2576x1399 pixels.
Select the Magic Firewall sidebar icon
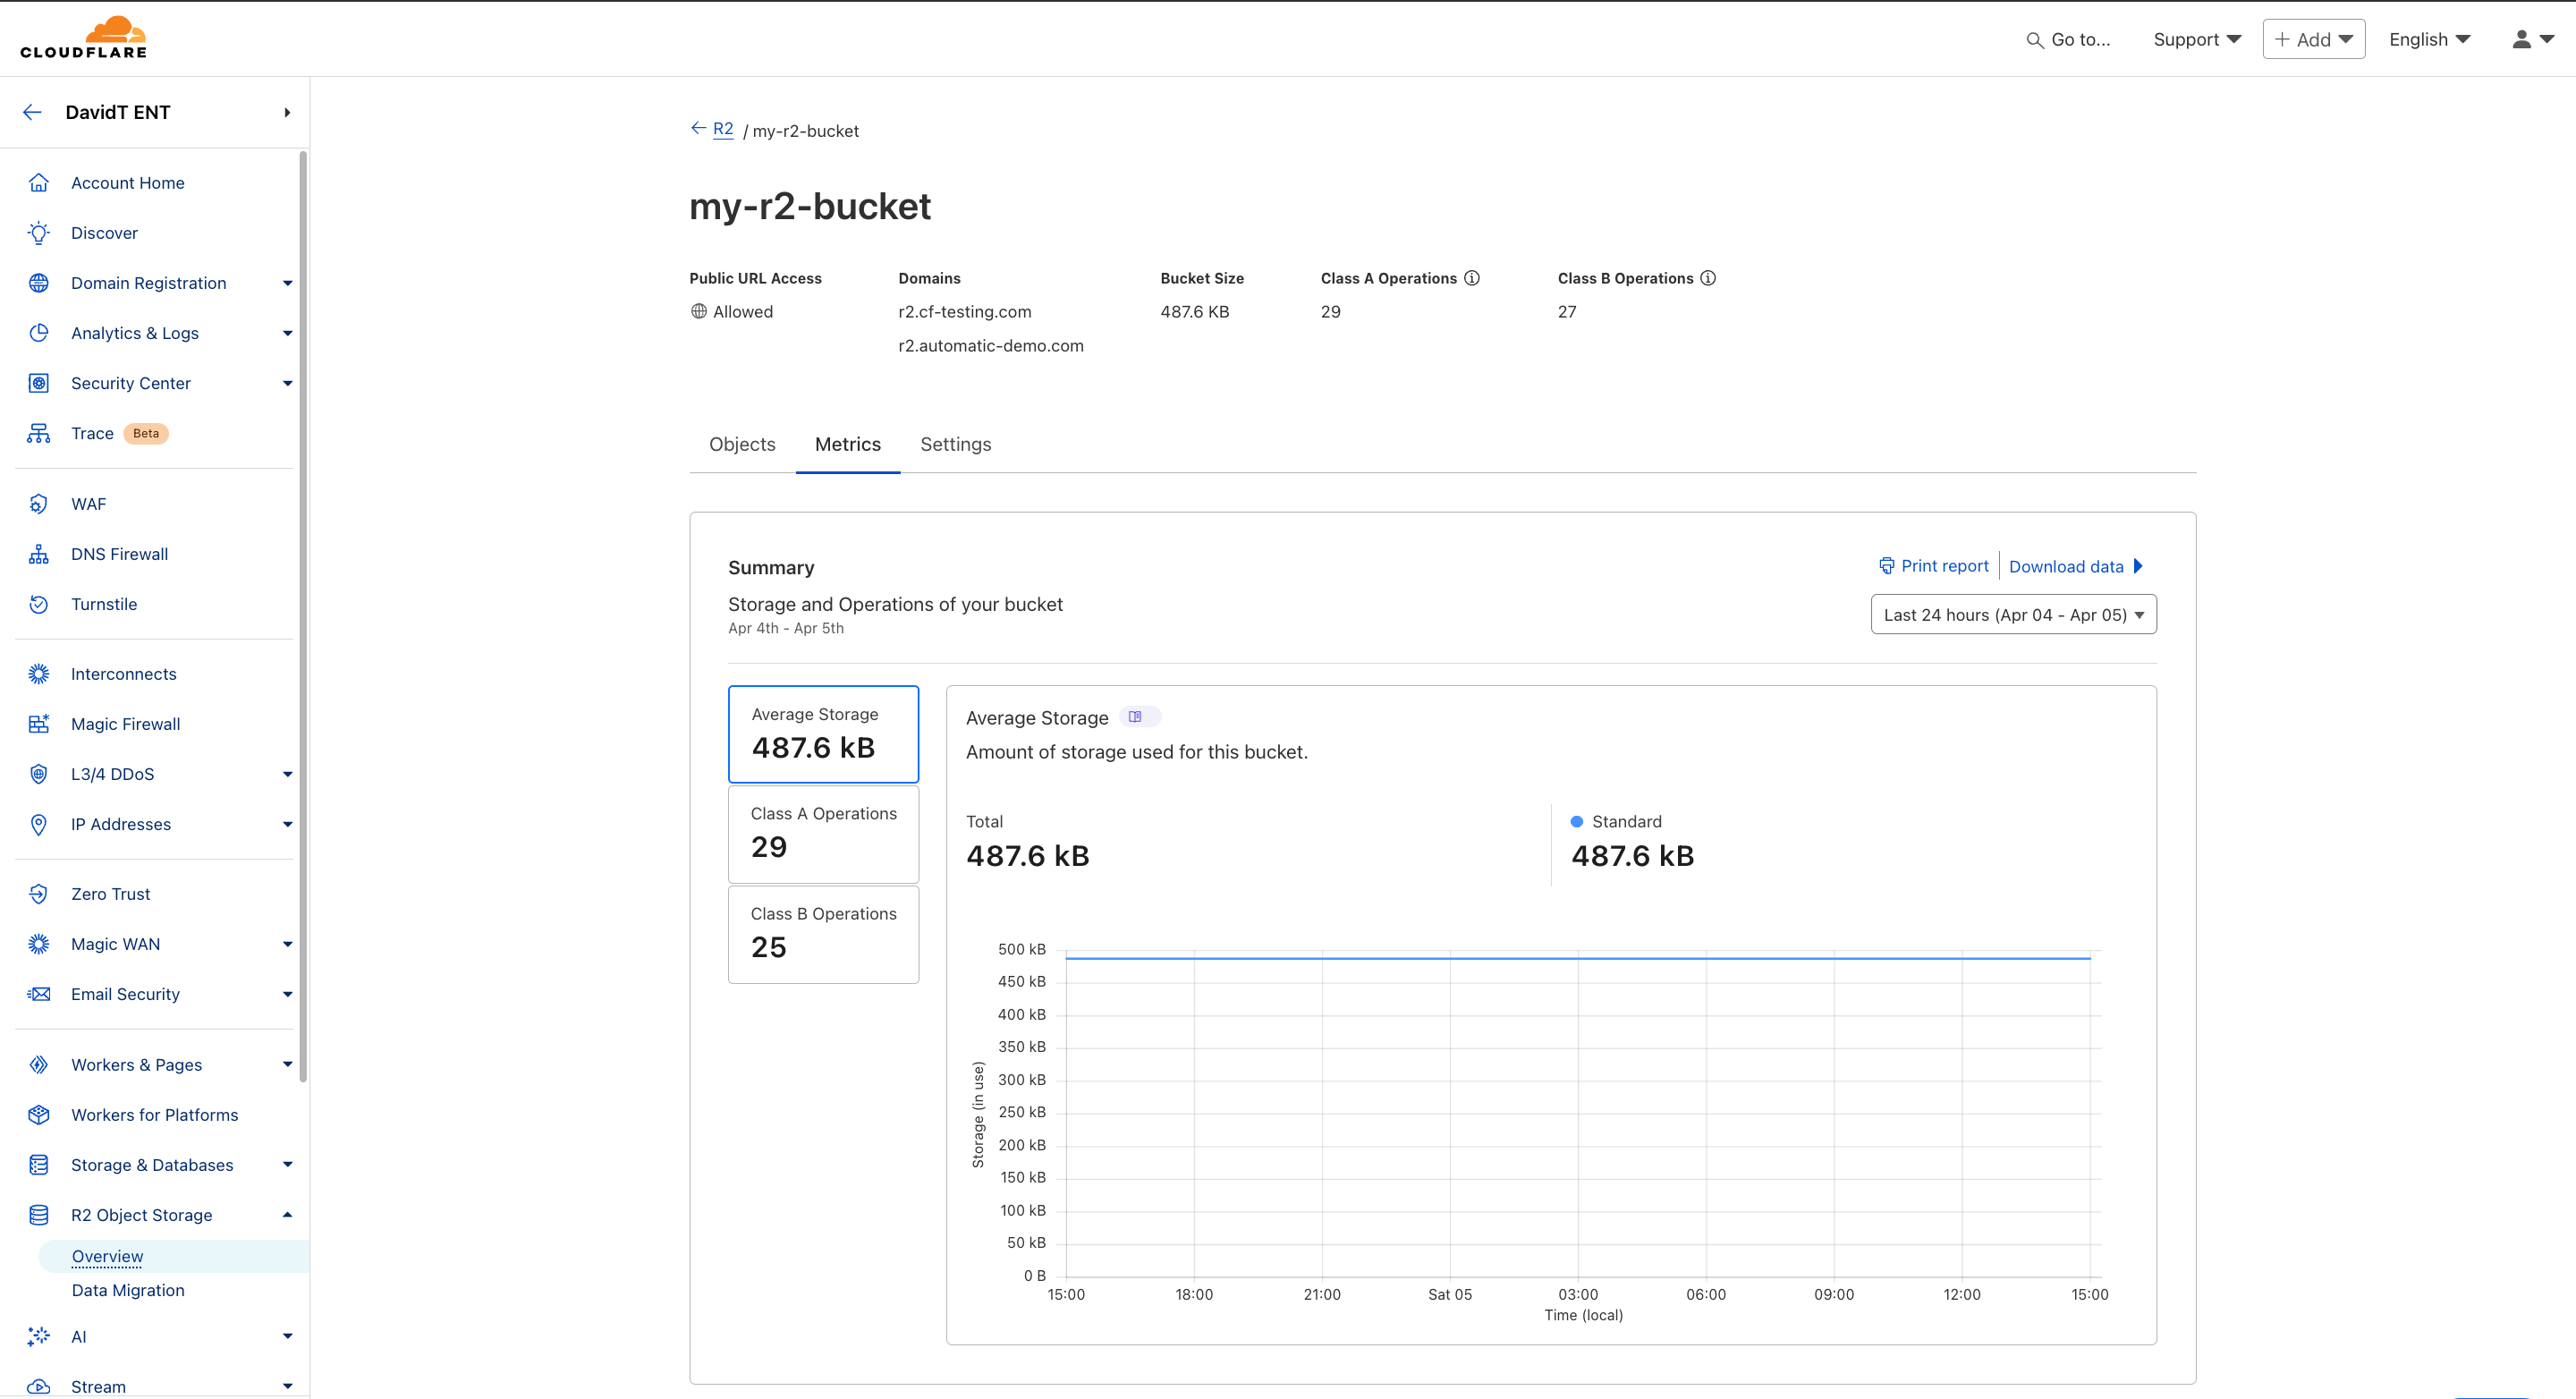point(38,723)
